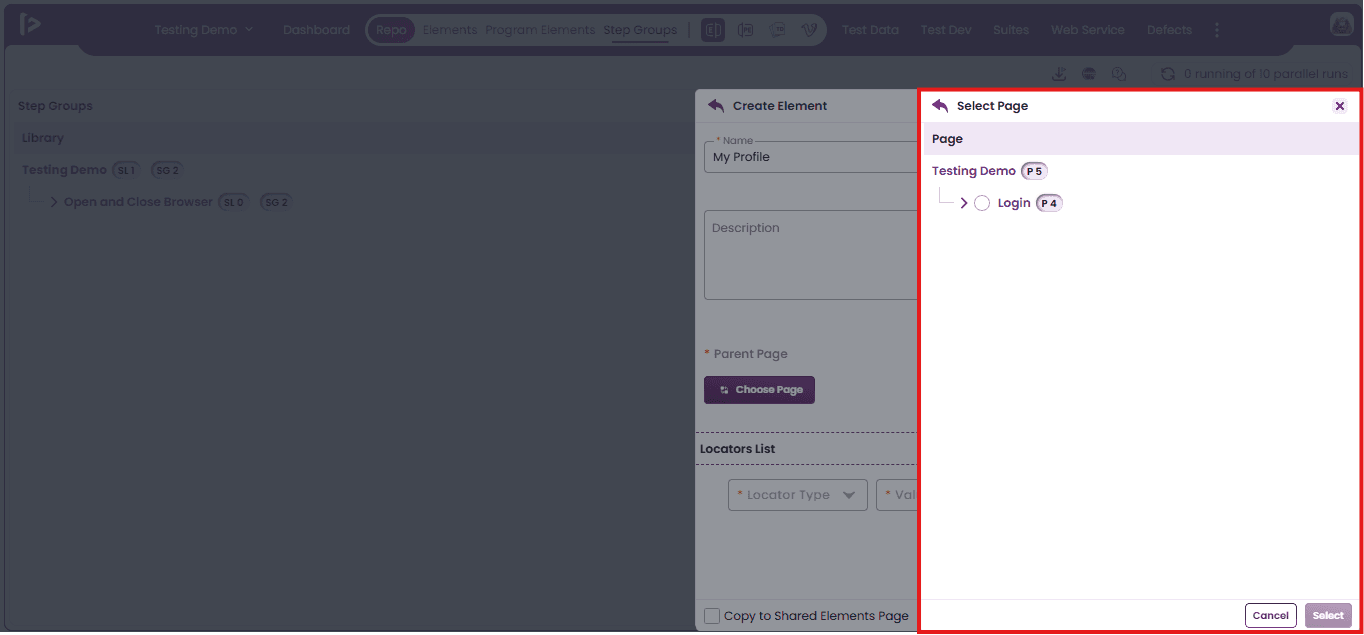The image size is (1364, 635).
Task: Click into the Description text area
Action: pyautogui.click(x=811, y=255)
